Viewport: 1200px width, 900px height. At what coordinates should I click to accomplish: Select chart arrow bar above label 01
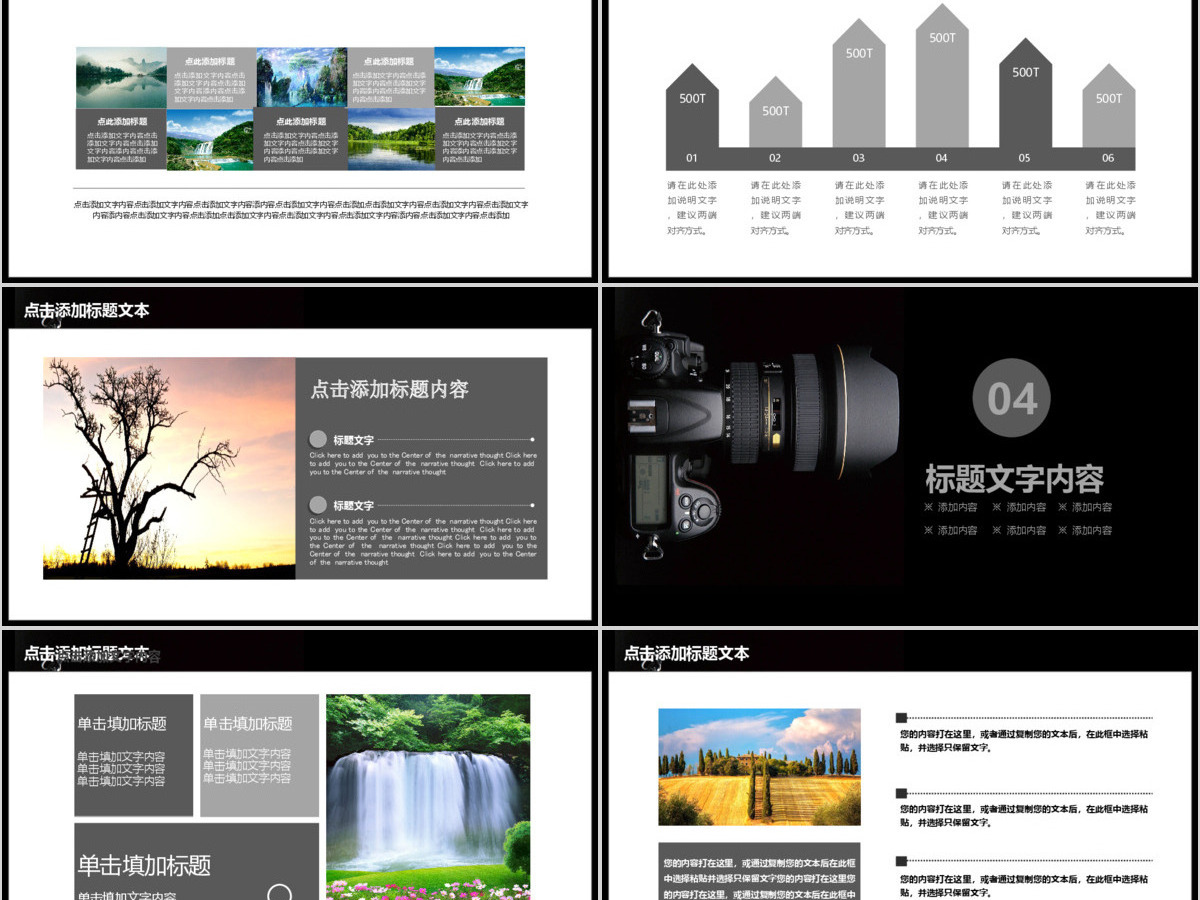coord(692,106)
